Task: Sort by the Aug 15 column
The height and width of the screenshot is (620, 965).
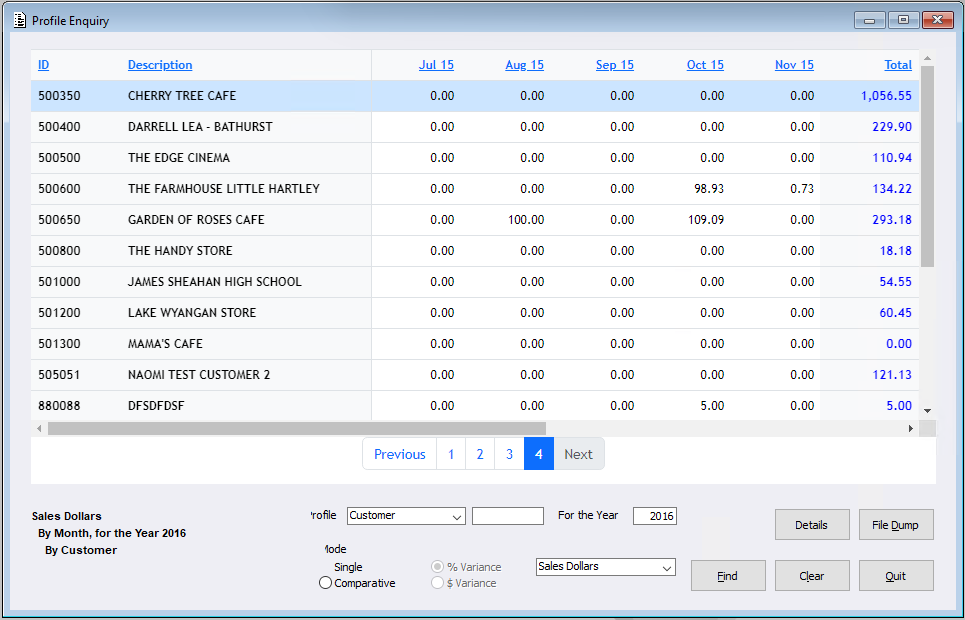Action: click(524, 65)
